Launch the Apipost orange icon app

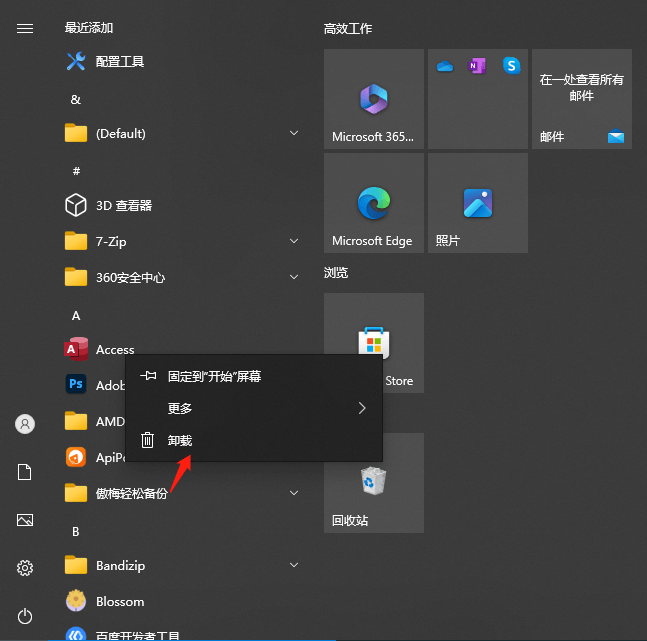(76, 457)
